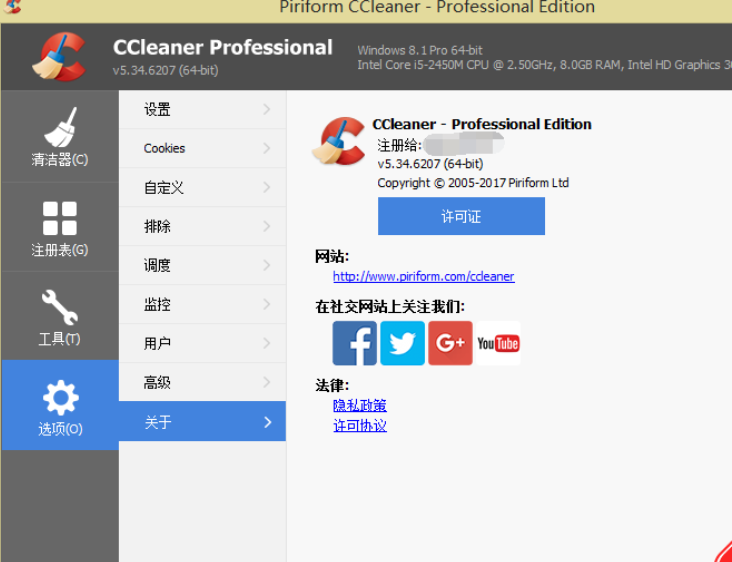This screenshot has height=562, width=732.
Task: Open the 隐私政策 privacy policy link
Action: 360,405
